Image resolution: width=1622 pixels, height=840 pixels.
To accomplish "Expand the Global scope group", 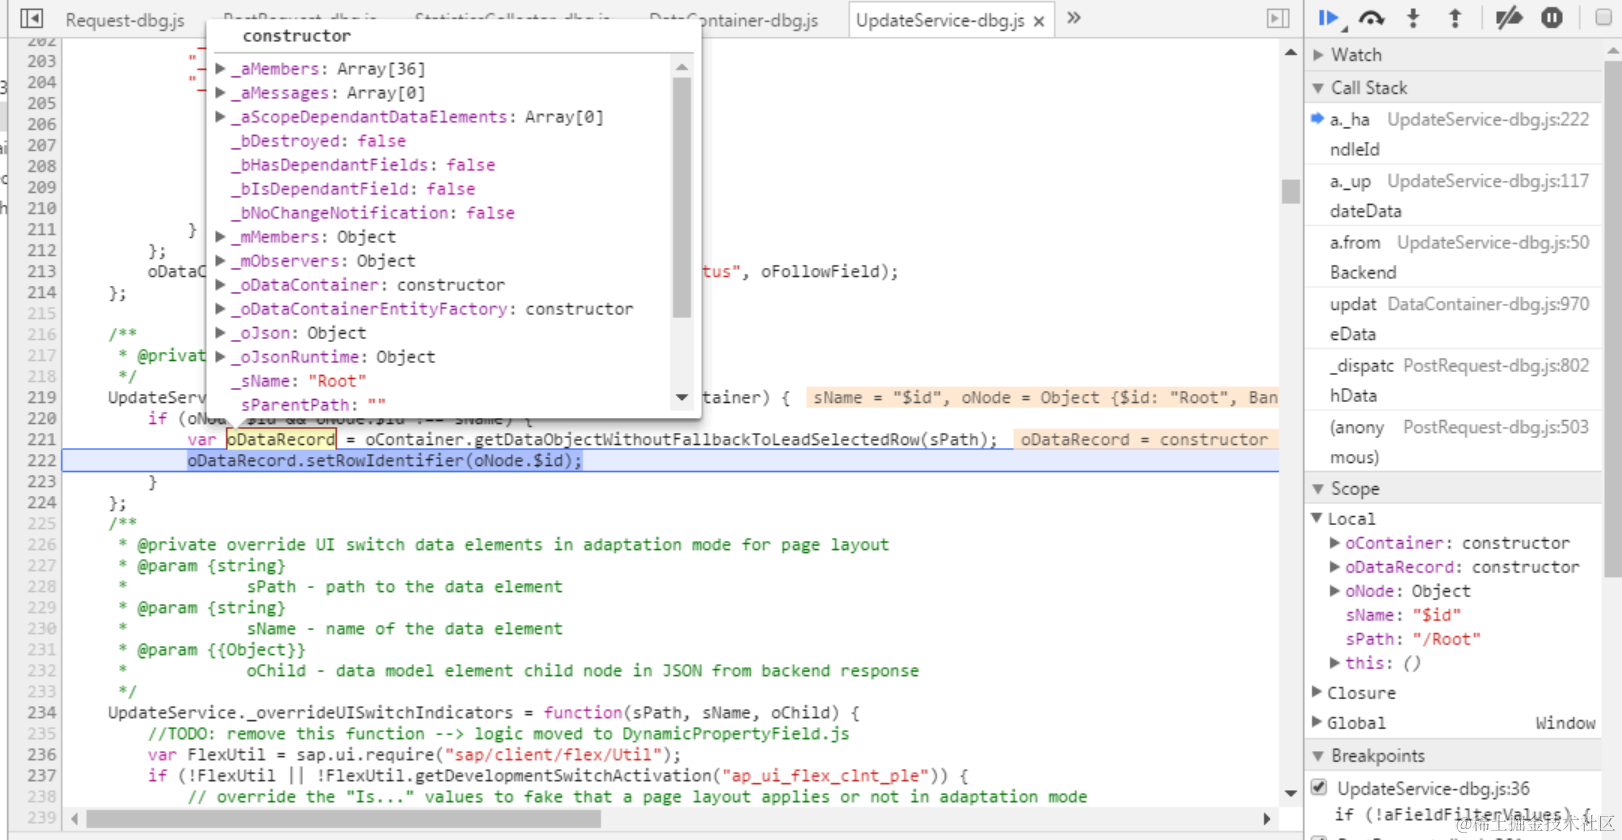I will (x=1317, y=722).
